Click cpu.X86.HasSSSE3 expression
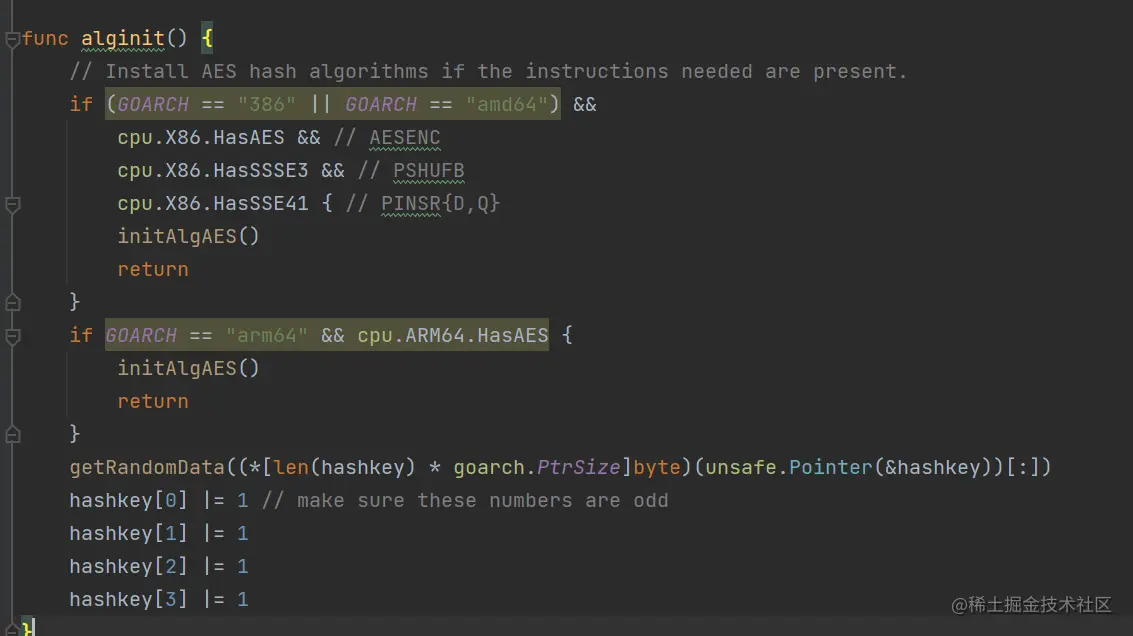Screen dimensions: 1133x636 212,171
